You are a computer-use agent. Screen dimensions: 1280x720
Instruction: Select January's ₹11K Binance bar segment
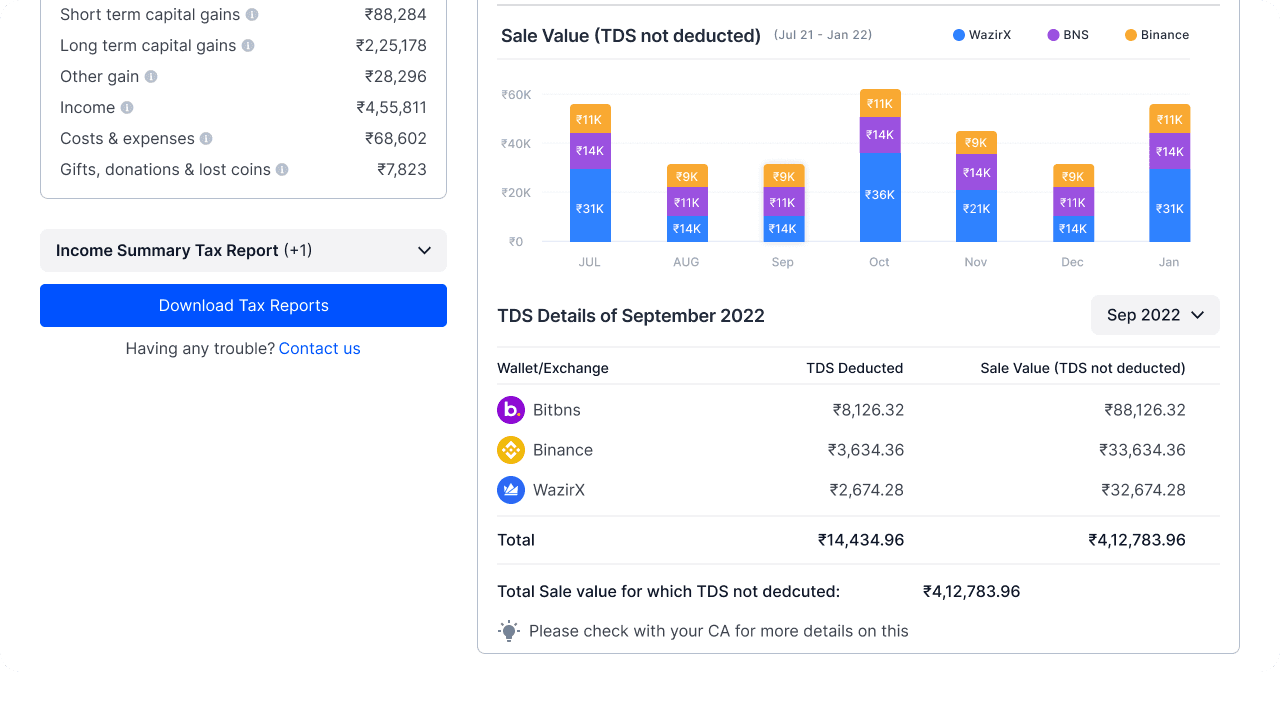[1169, 118]
